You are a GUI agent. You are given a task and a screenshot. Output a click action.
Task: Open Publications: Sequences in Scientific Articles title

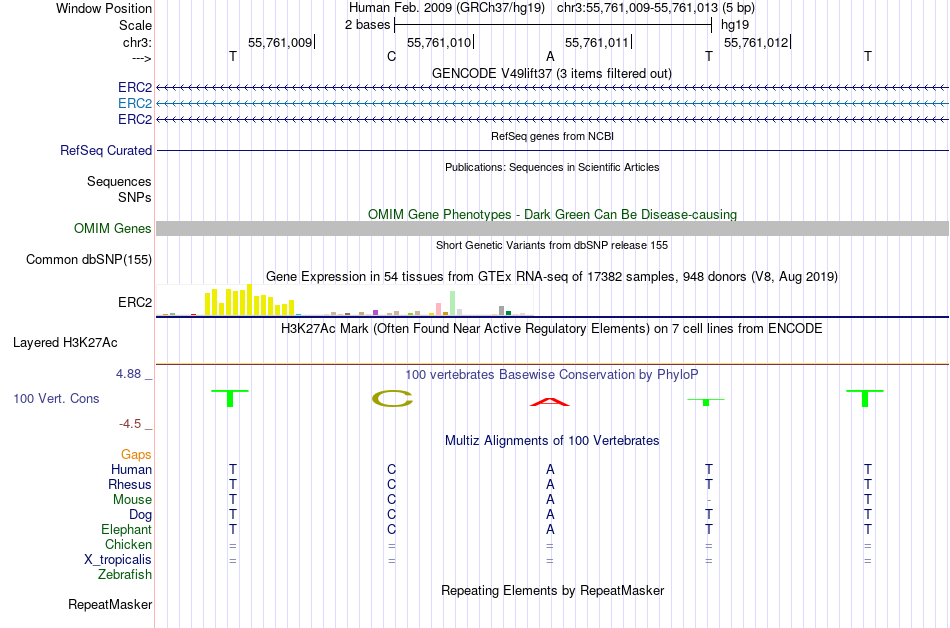552,167
